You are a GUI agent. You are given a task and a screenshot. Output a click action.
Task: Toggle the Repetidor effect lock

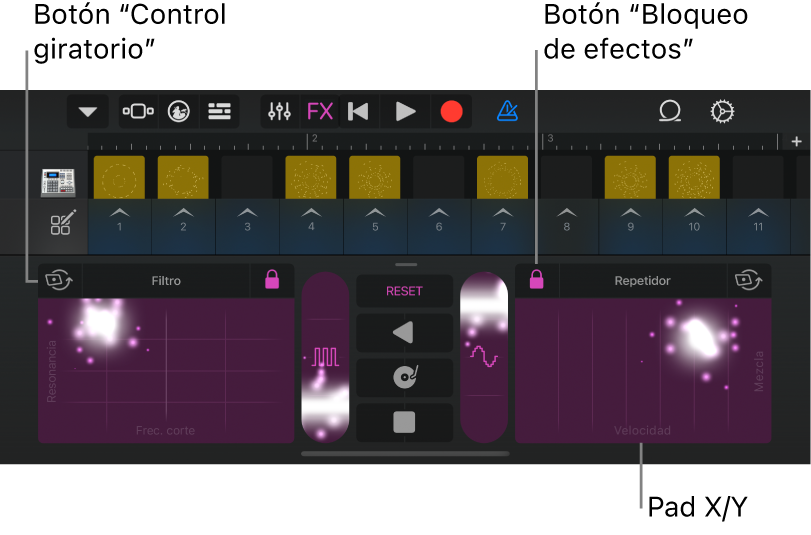[537, 280]
